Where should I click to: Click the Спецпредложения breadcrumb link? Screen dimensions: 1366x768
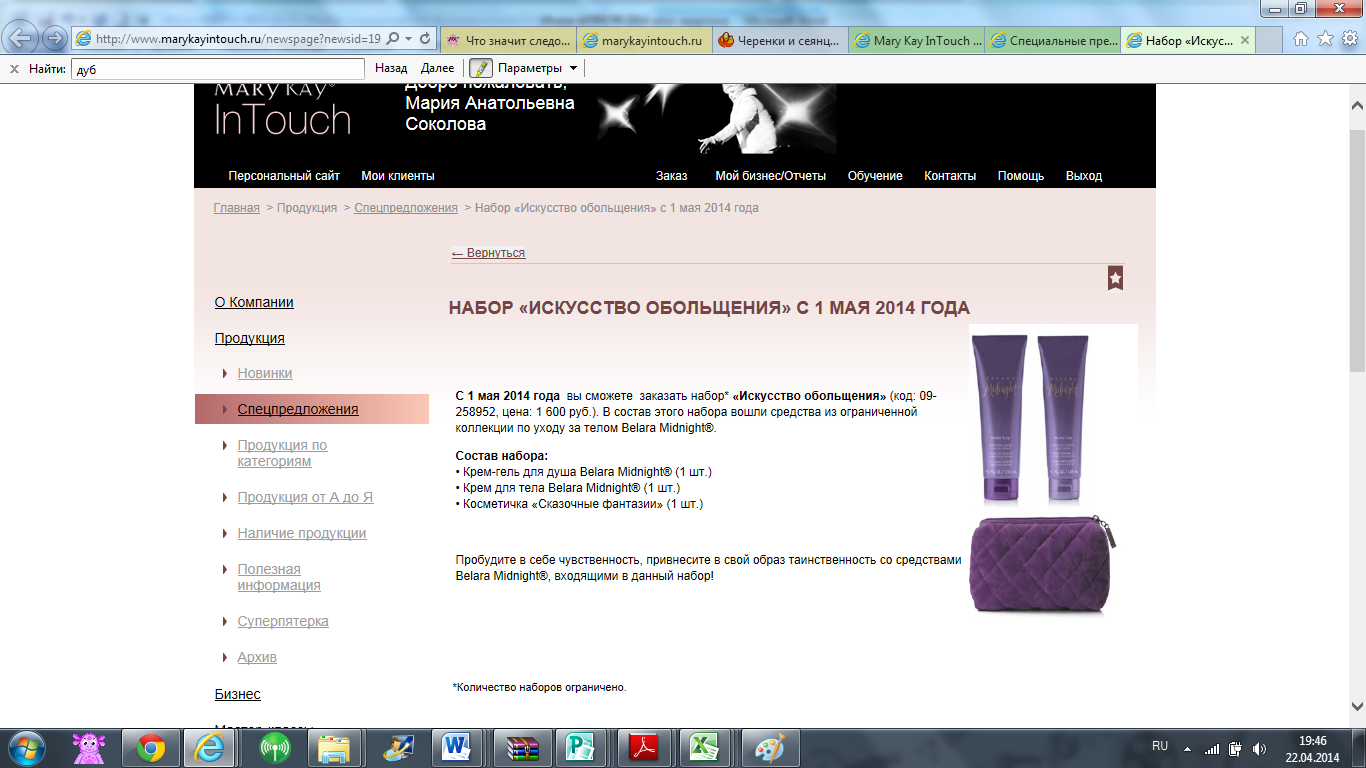[x=406, y=208]
